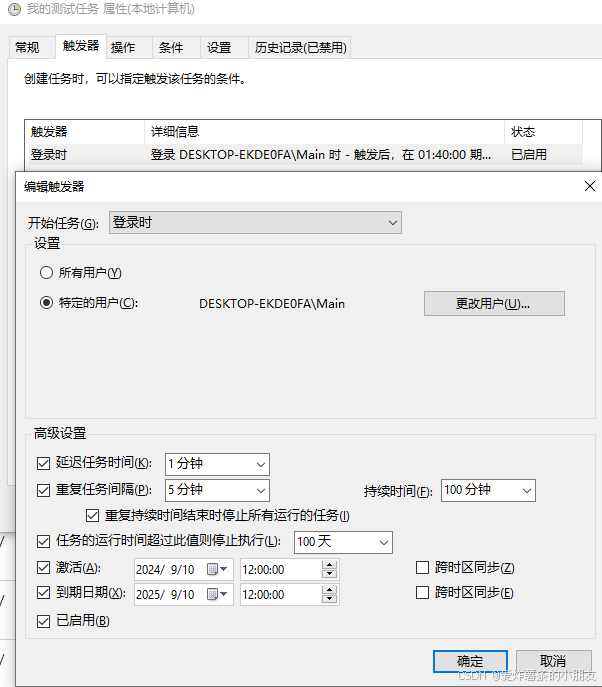Image resolution: width=602 pixels, height=687 pixels.
Task: Switch to the 条件 tab
Action: coord(176,47)
